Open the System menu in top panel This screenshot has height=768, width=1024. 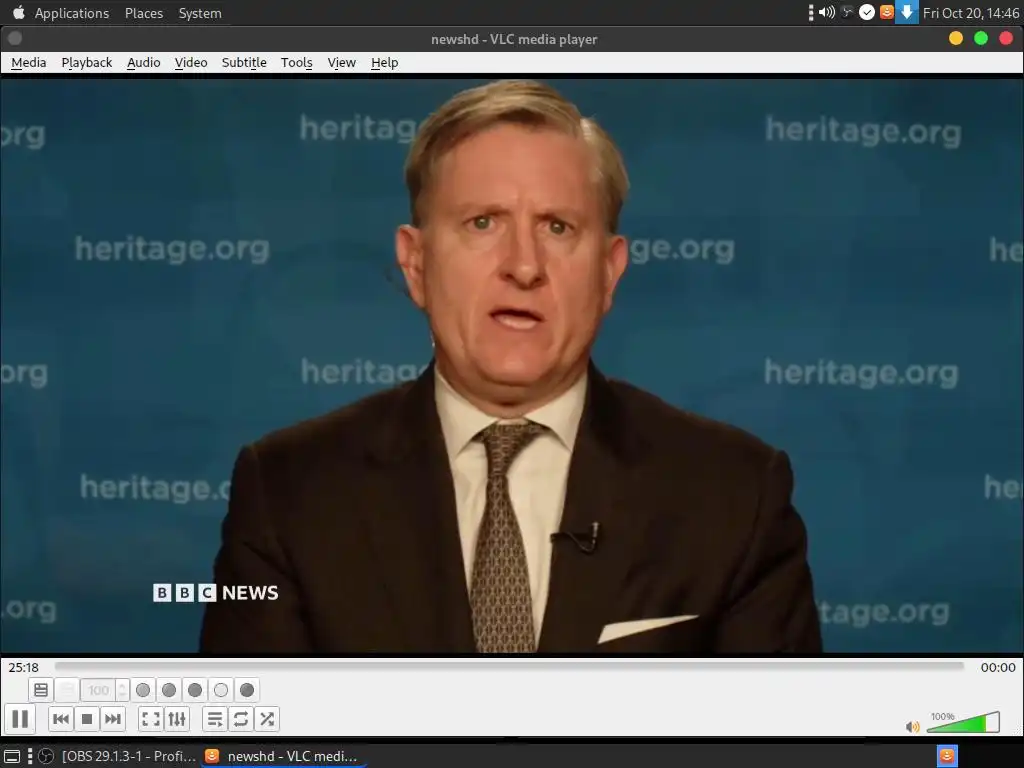(200, 13)
